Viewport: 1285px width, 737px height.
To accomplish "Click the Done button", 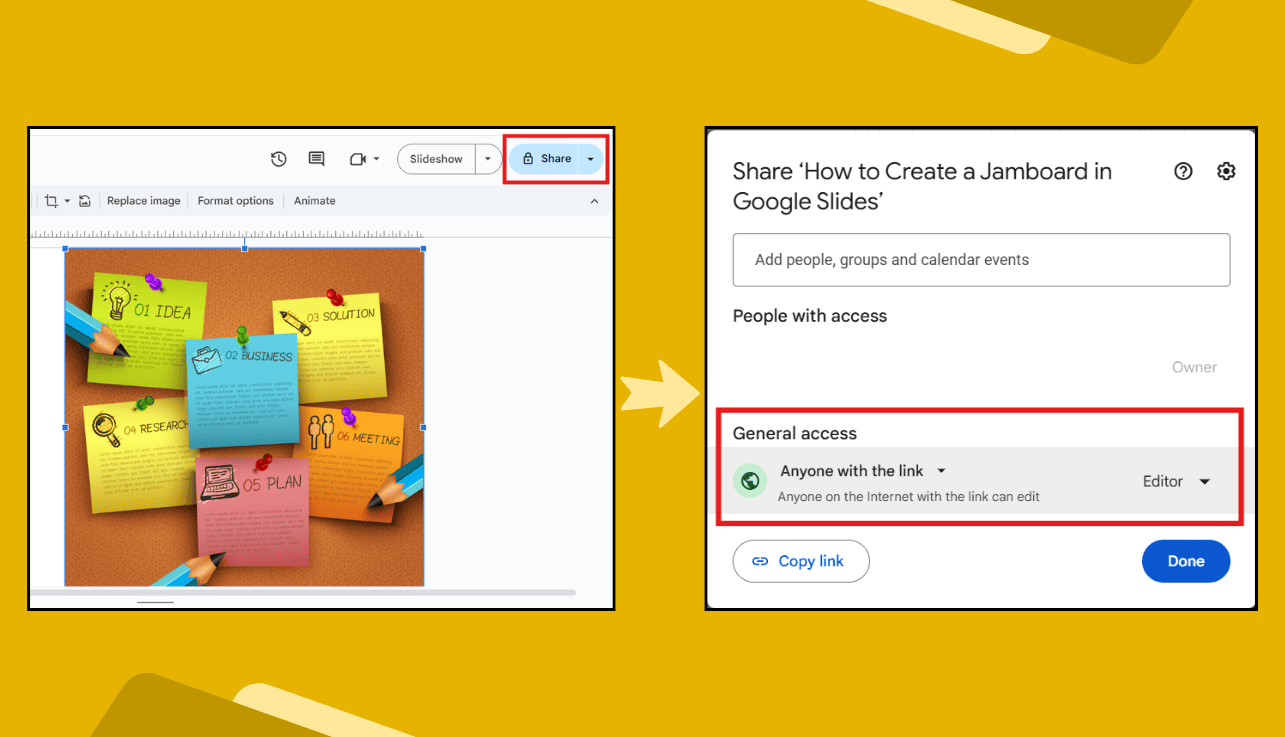I will coord(1186,561).
